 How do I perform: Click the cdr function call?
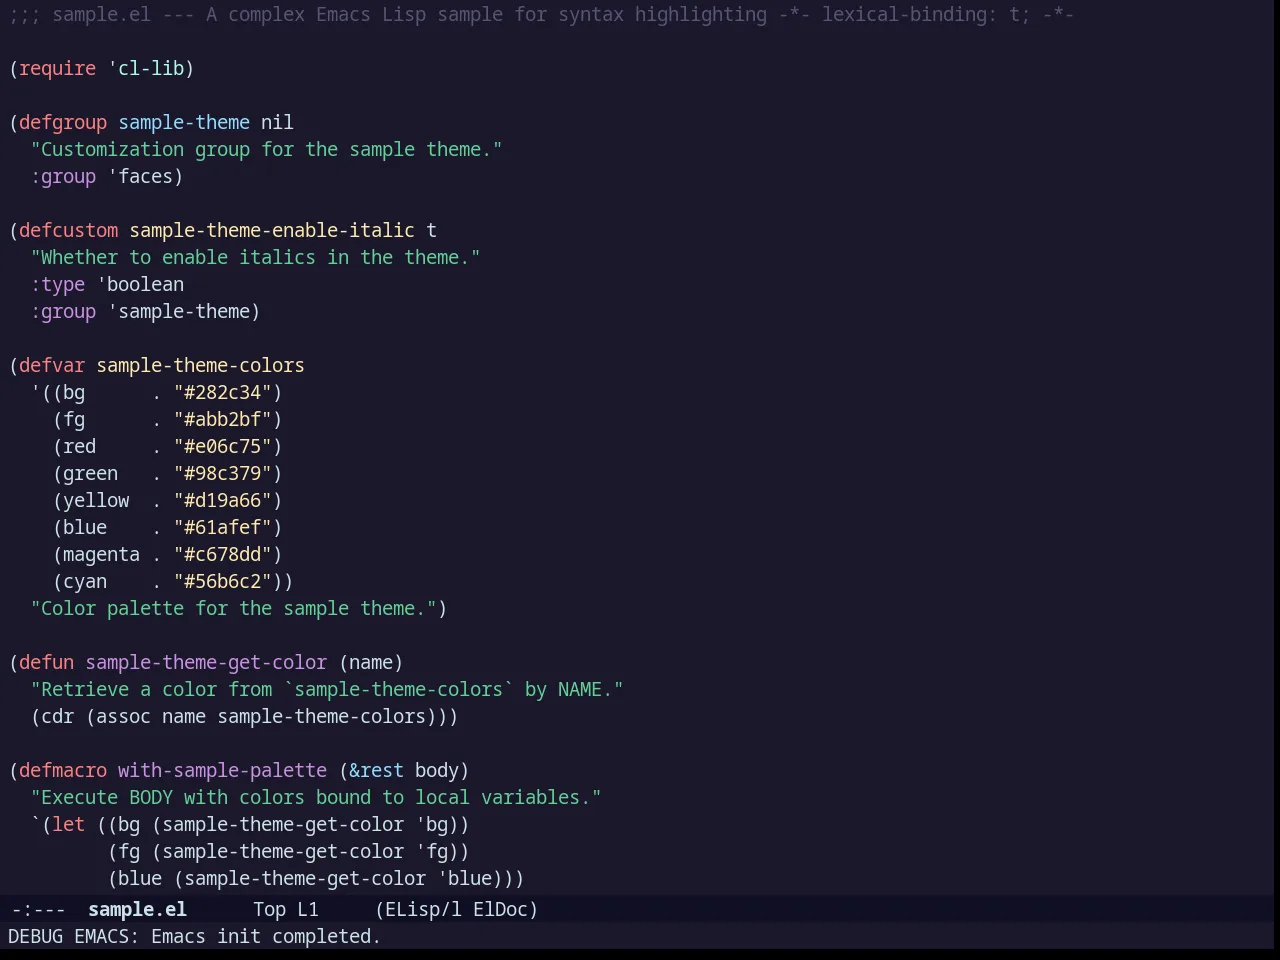[58, 716]
